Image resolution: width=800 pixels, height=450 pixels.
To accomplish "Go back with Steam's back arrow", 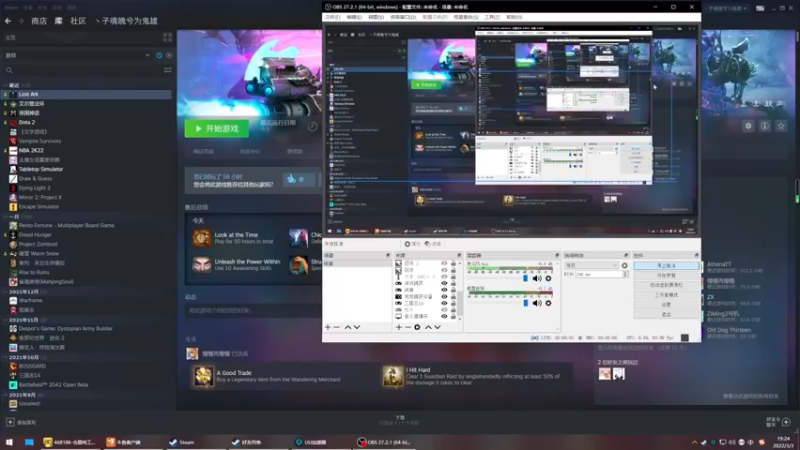I will tap(8, 21).
